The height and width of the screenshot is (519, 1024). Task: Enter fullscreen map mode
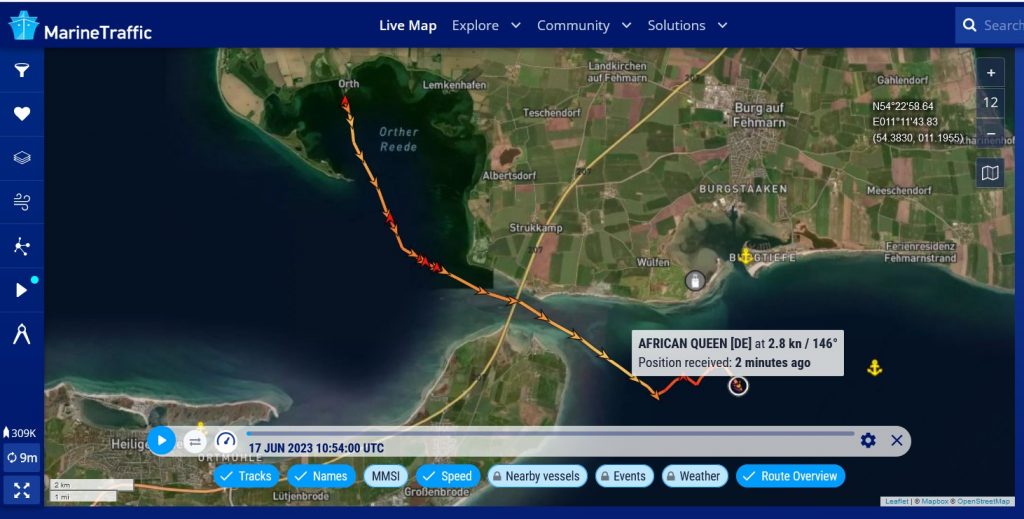pos(21,489)
